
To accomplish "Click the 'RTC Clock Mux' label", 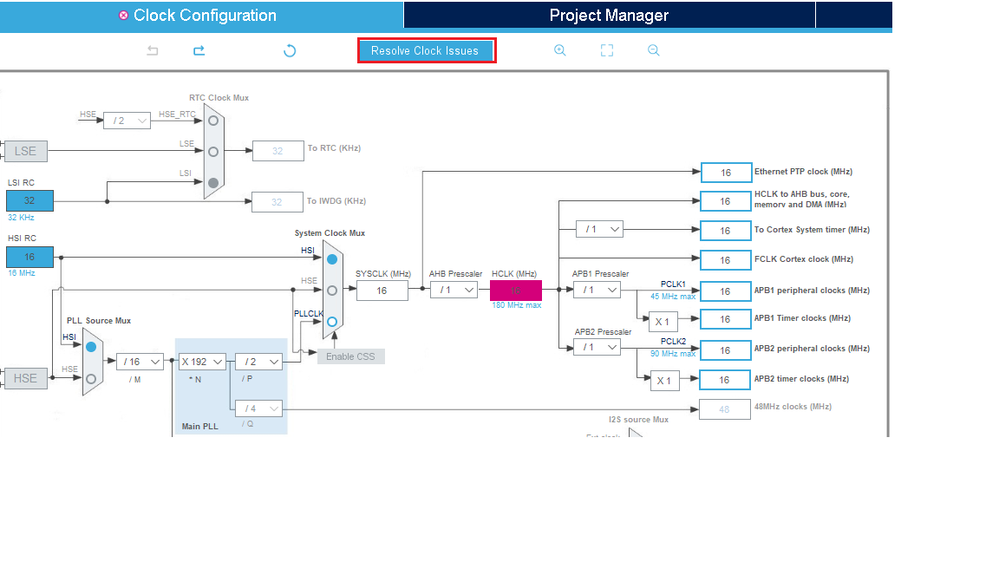I will coord(219,97).
